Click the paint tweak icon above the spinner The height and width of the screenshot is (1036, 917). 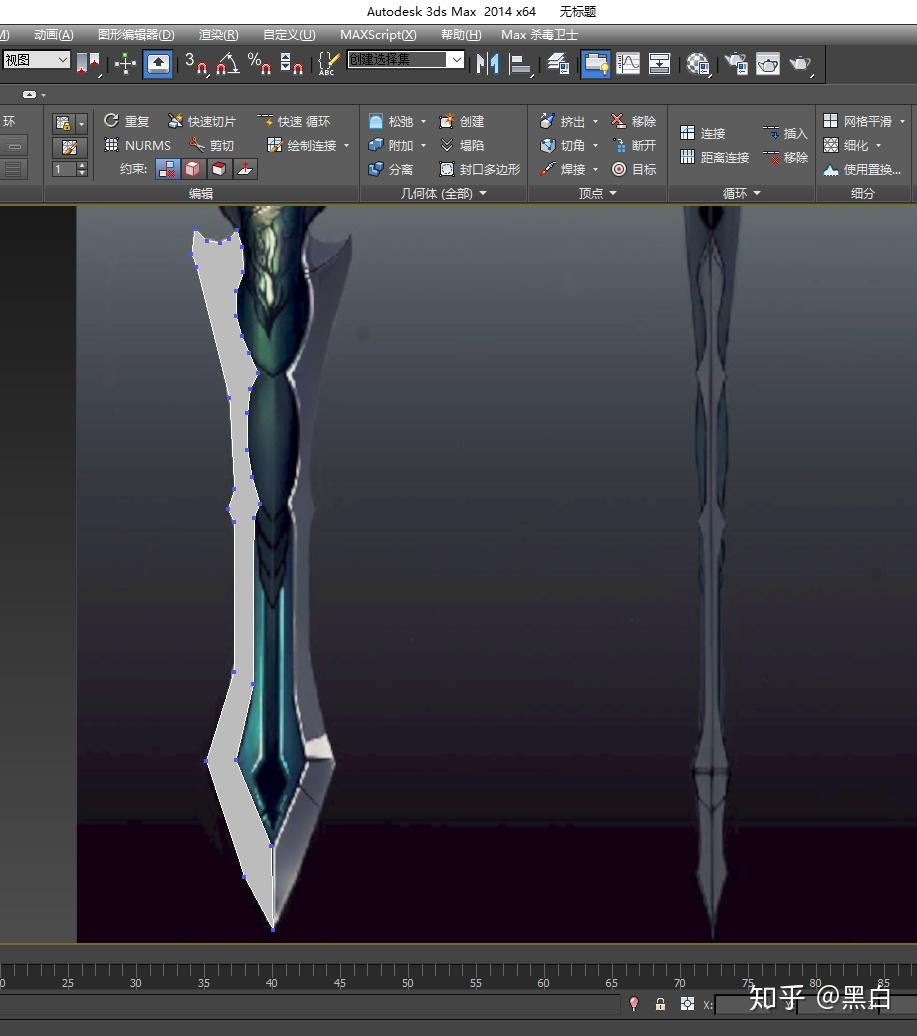69,147
